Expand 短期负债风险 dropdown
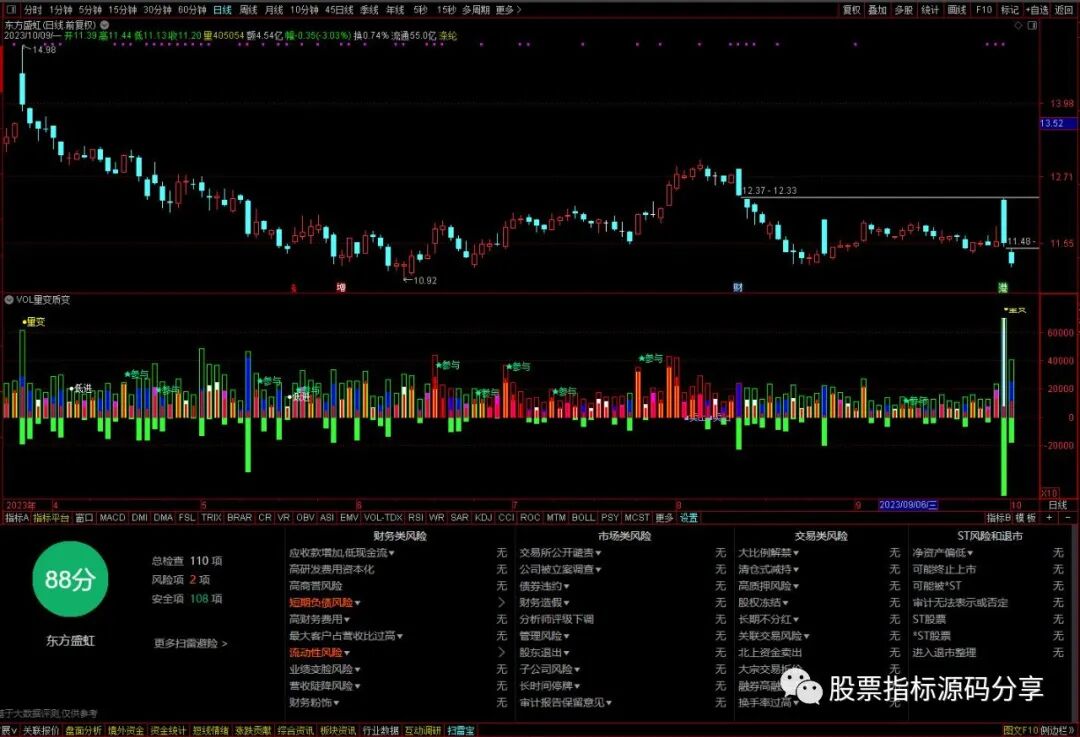This screenshot has width=1080, height=737. pyautogui.click(x=324, y=603)
